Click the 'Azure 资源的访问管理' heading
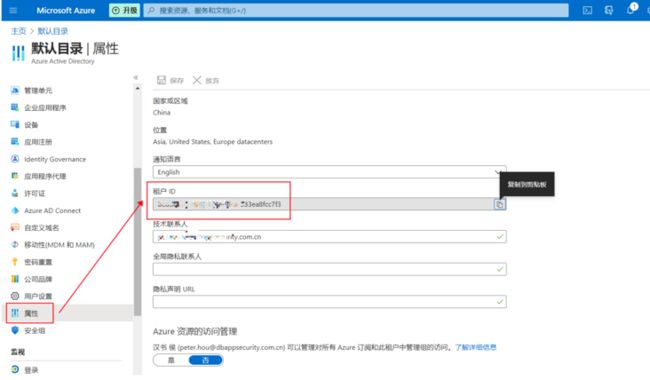Screen dimensions: 650x380 [195, 332]
